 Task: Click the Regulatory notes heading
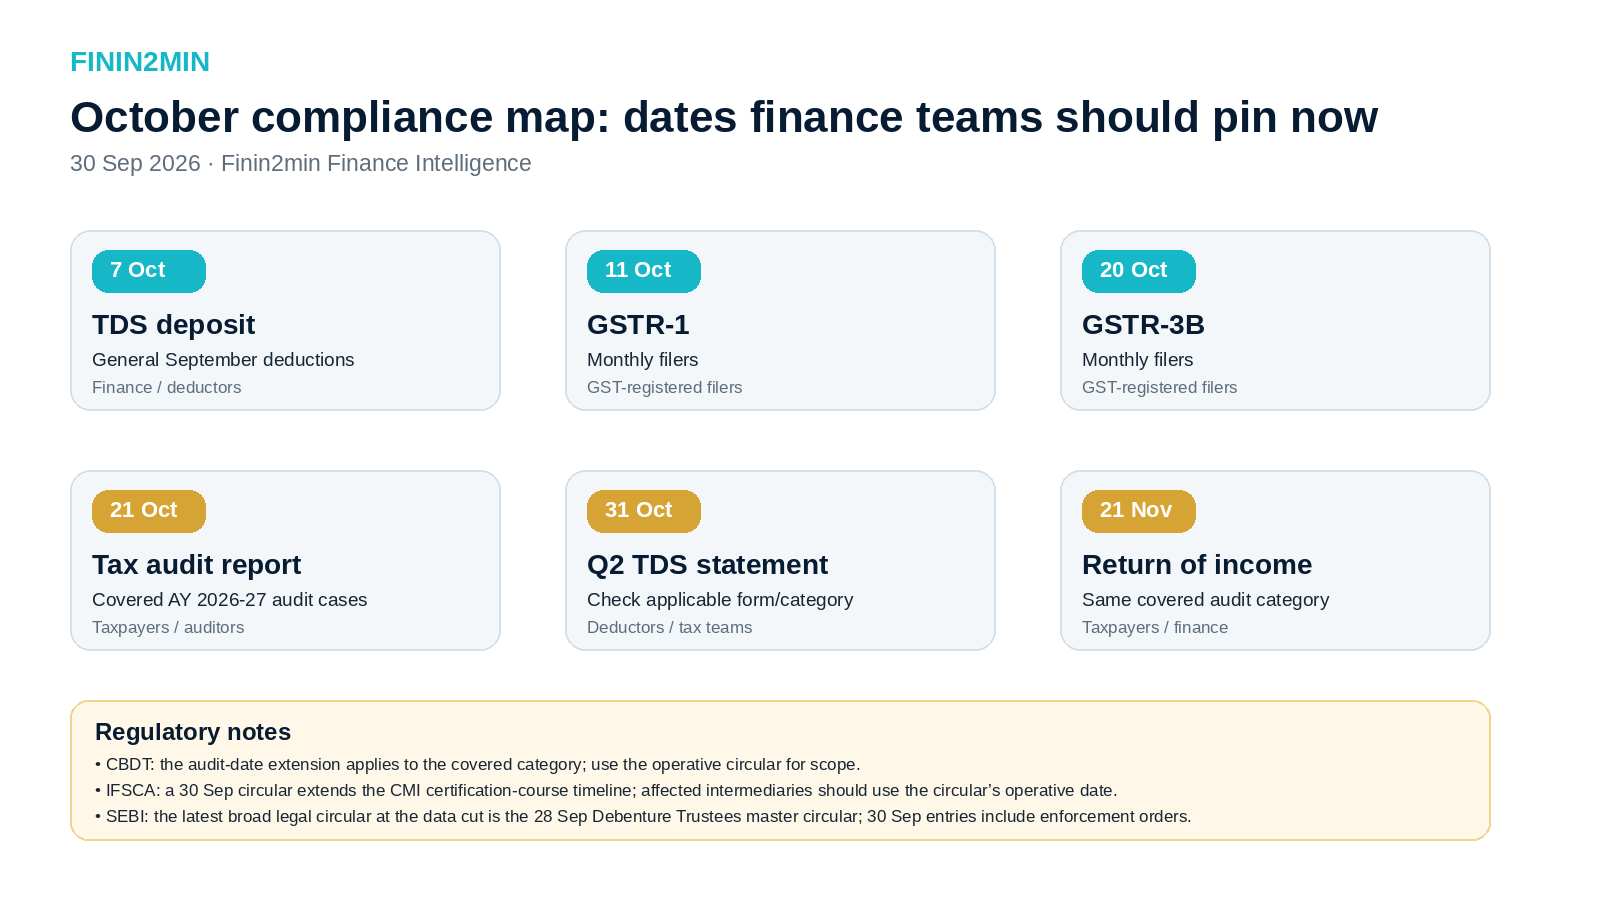pos(193,732)
